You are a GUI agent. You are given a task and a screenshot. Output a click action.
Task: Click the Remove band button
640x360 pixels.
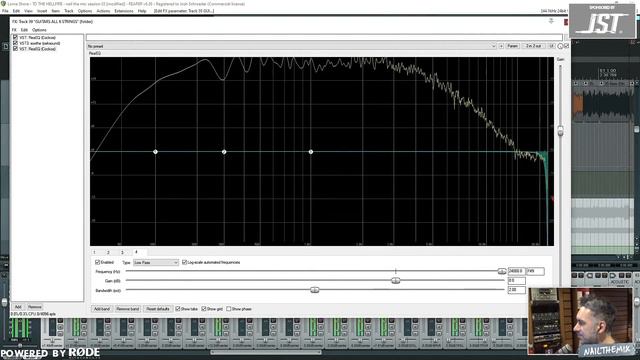128,309
